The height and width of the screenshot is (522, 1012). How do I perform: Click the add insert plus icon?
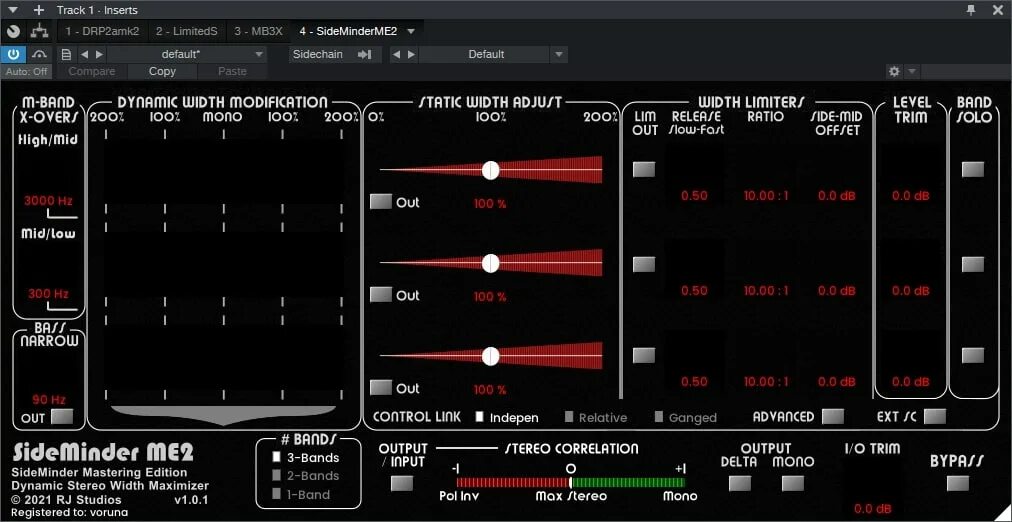(39, 10)
